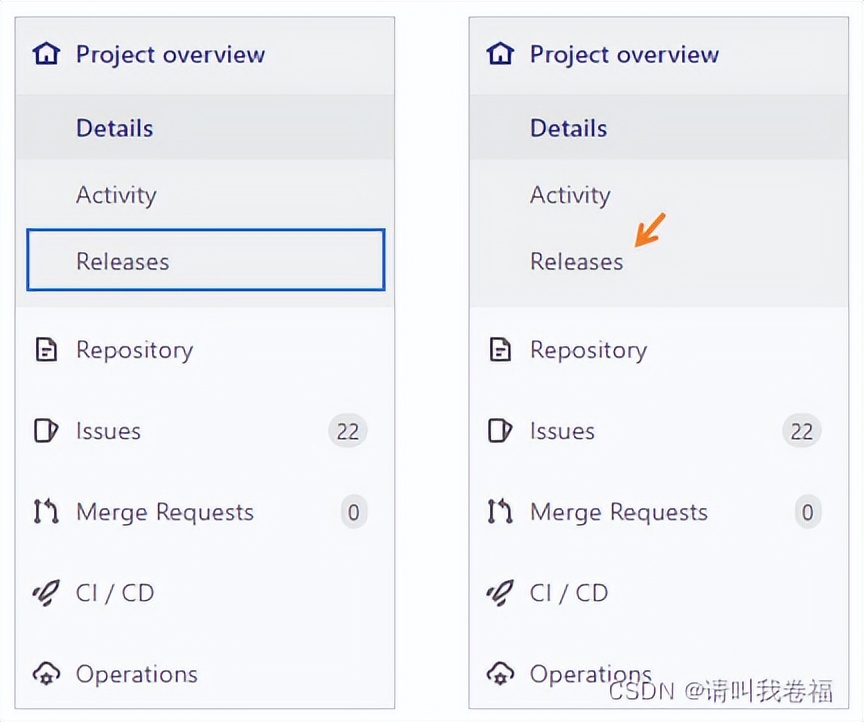Click the Merge Requests icon in right sidebar
Image resolution: width=864 pixels, height=722 pixels.
click(x=500, y=512)
